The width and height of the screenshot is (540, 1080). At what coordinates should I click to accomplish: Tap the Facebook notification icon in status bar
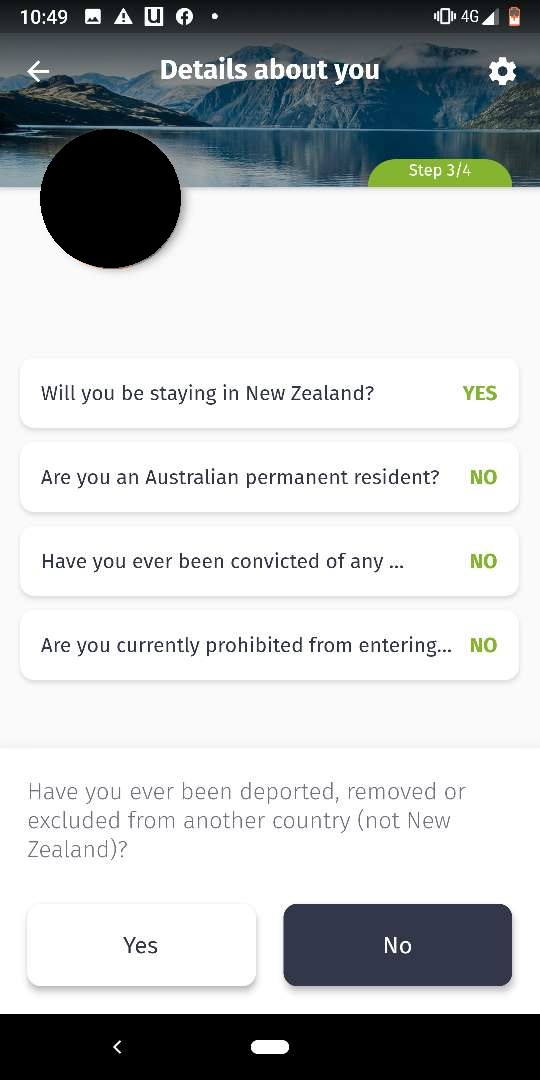click(184, 17)
